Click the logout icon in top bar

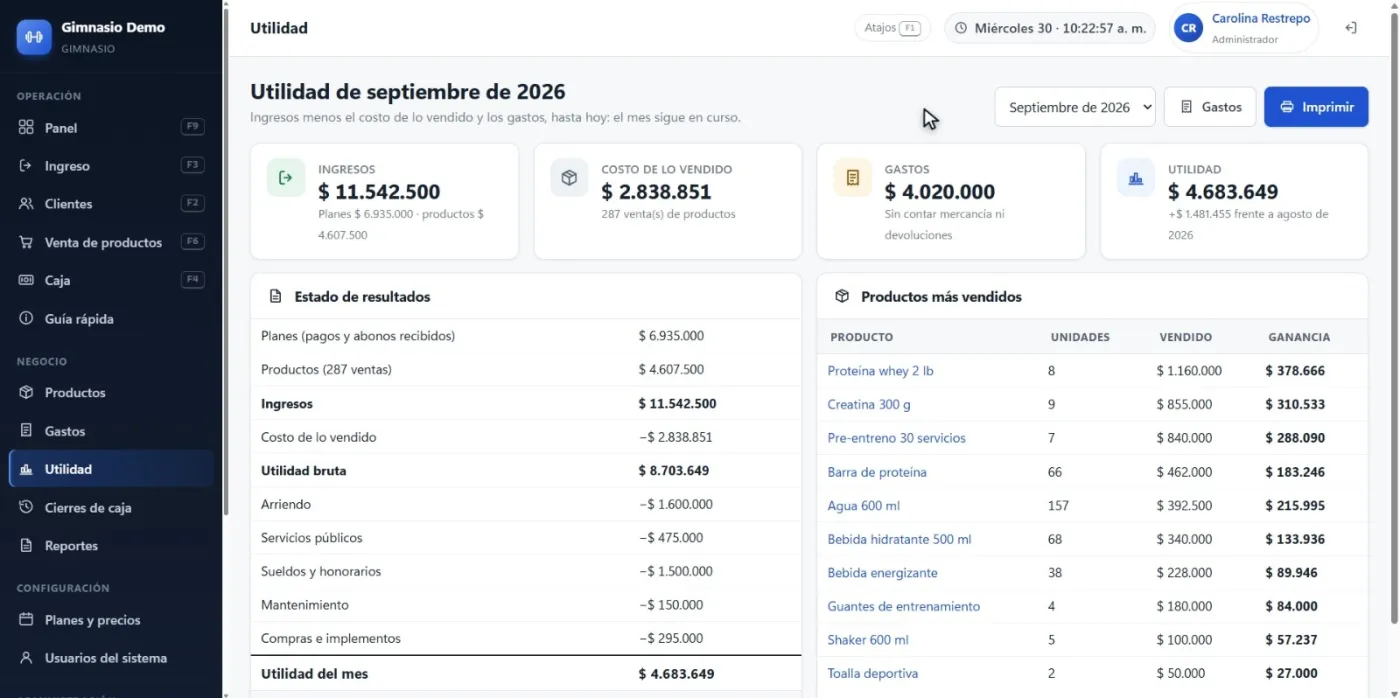(x=1350, y=28)
